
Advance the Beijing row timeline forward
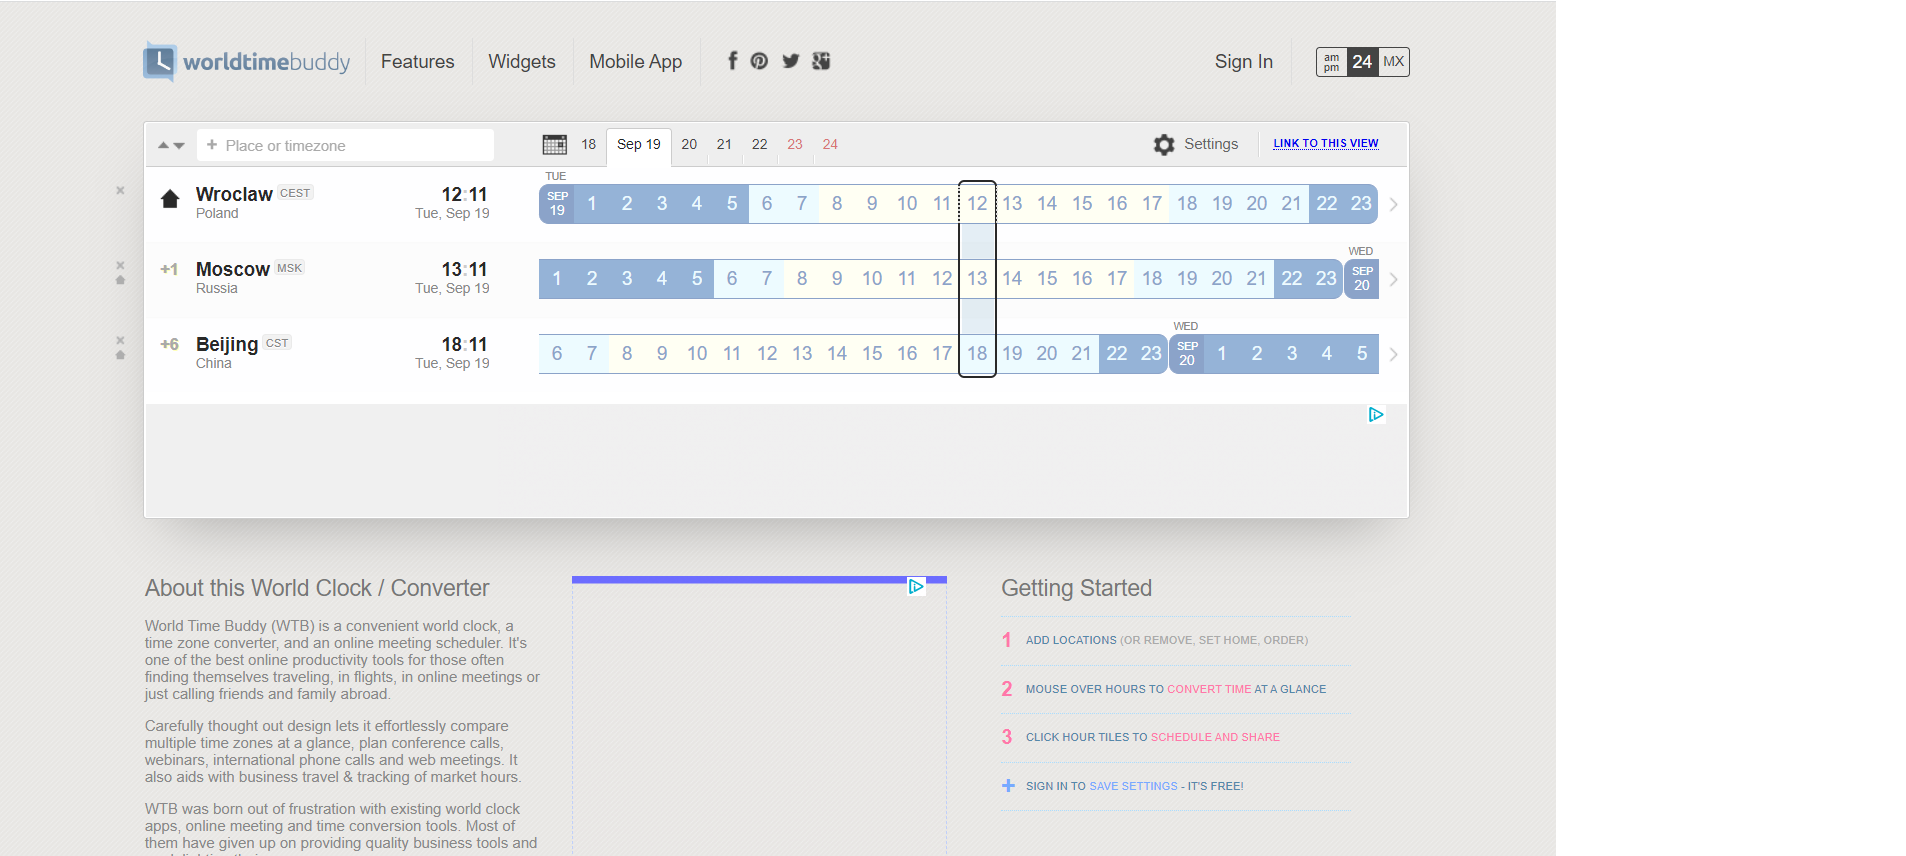coord(1393,354)
